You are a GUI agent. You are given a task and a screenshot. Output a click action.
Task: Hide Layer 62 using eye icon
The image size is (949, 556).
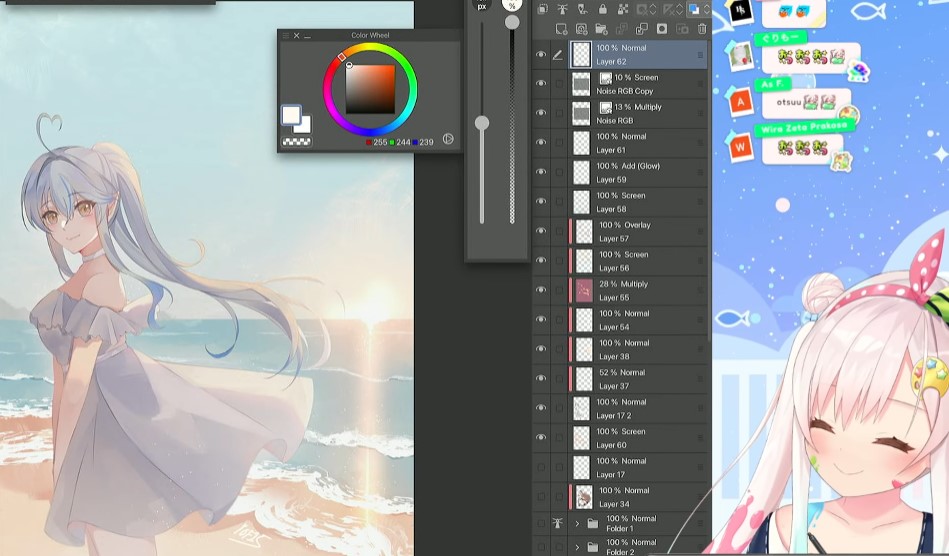(x=541, y=54)
